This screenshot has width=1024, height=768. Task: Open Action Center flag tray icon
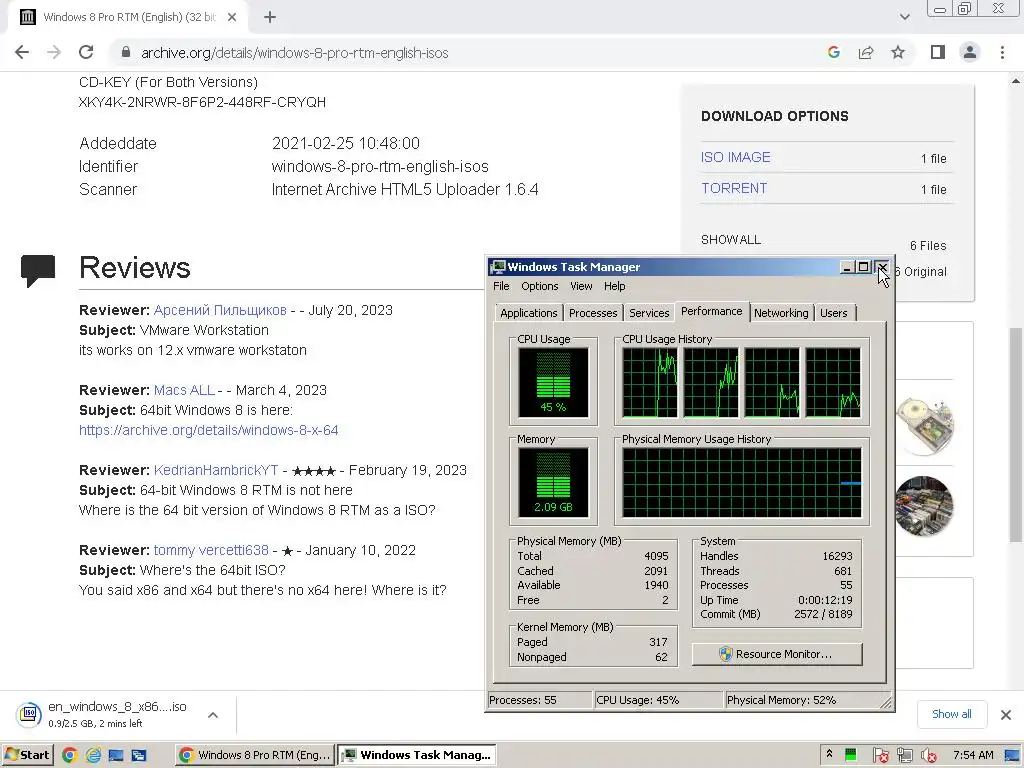880,755
